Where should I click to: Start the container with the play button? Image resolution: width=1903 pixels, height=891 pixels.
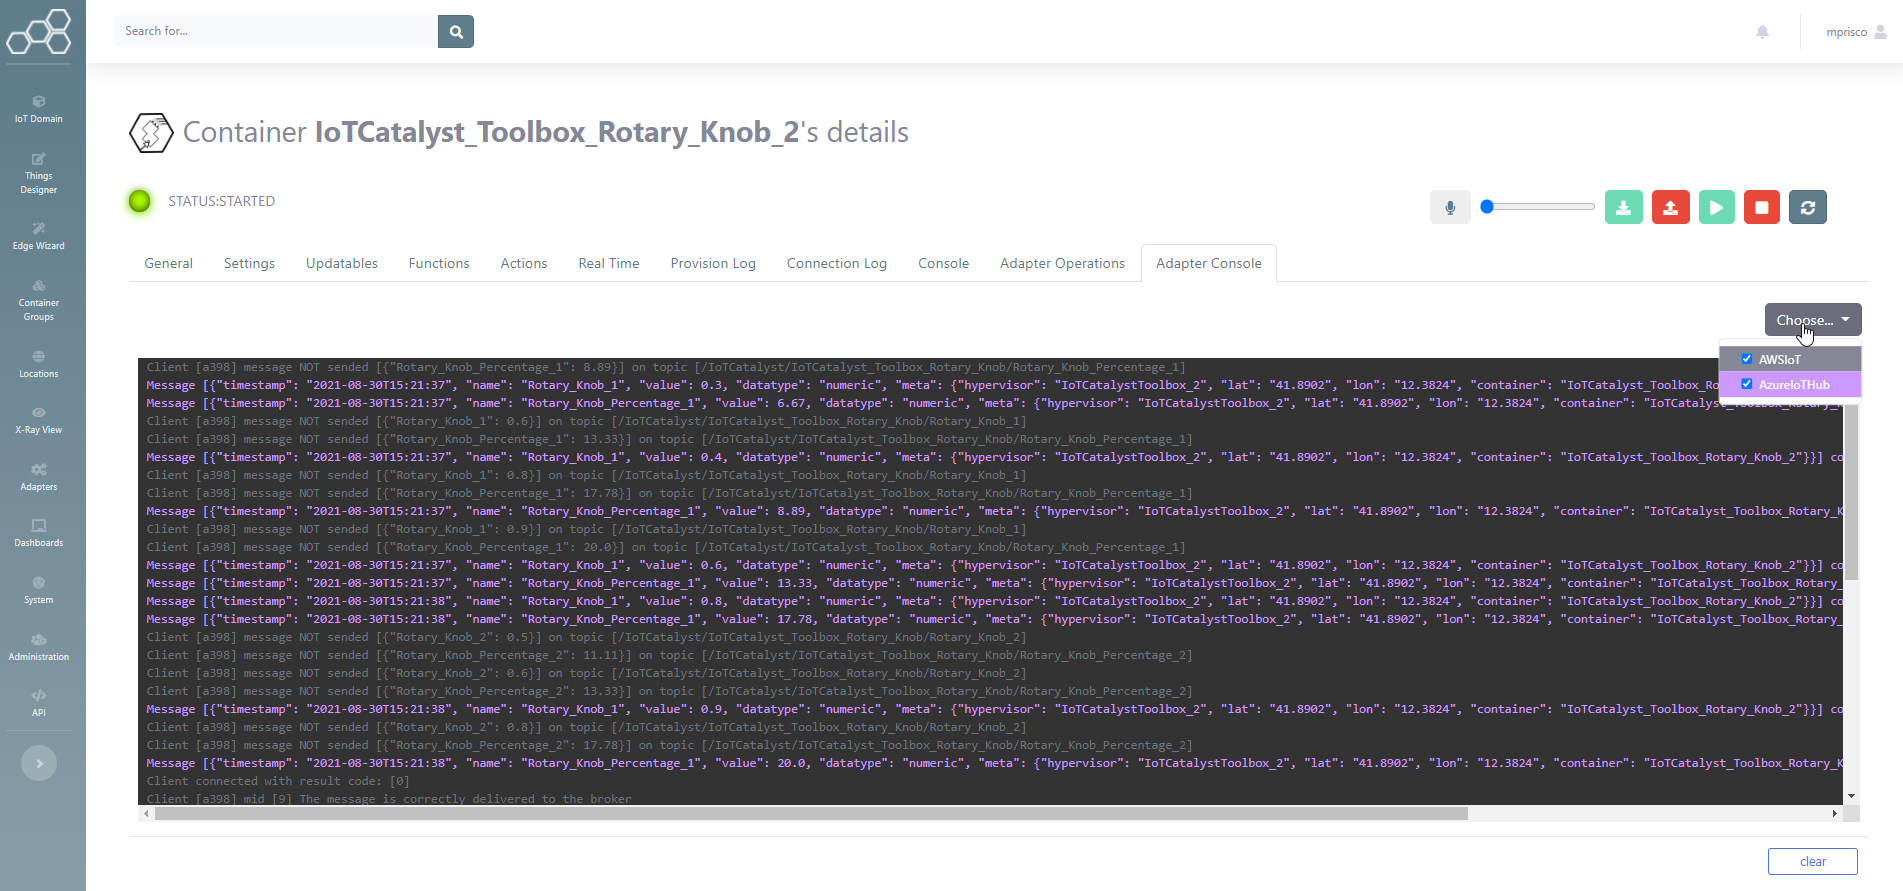coord(1716,207)
